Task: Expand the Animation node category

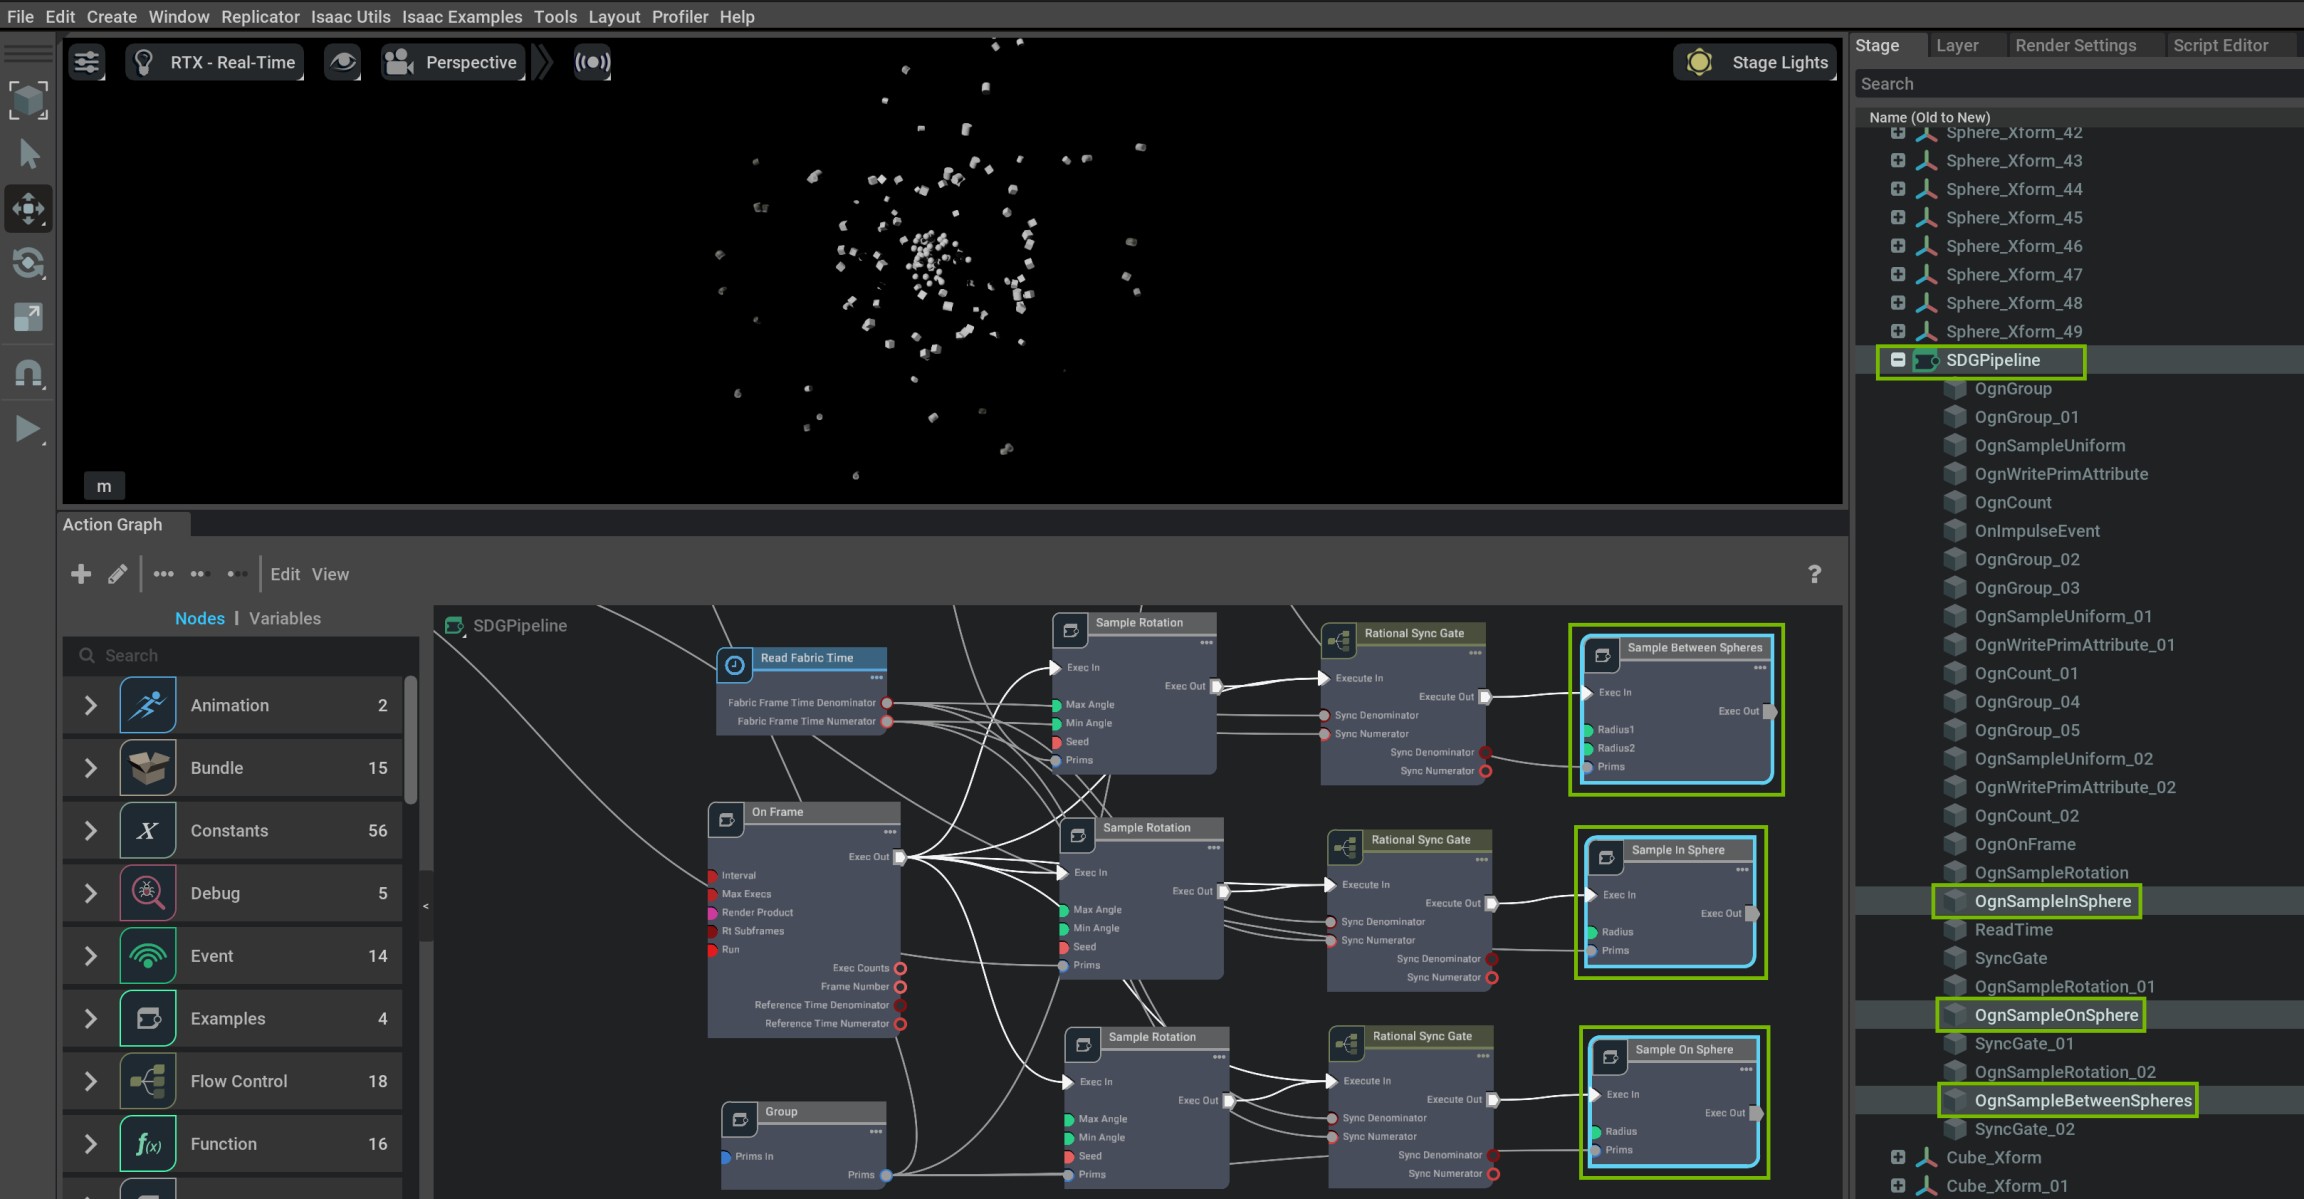Action: tap(90, 705)
